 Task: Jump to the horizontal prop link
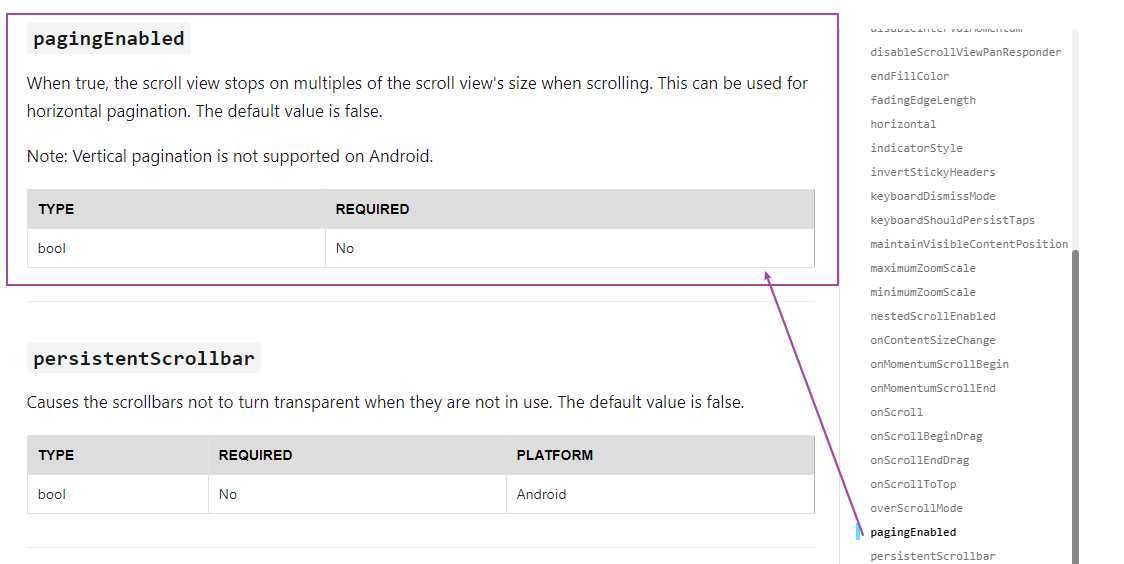[903, 124]
